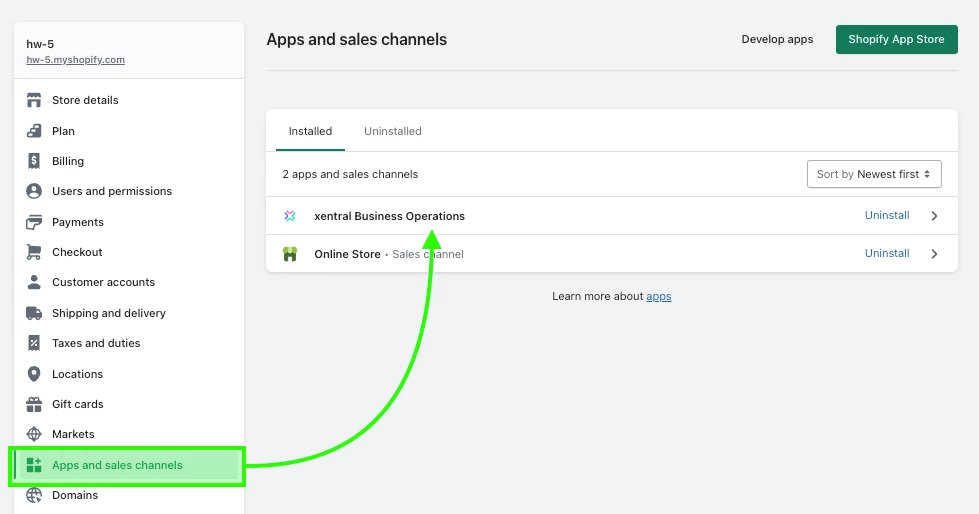
Task: Uninstall xentral Business Operations
Action: click(887, 215)
